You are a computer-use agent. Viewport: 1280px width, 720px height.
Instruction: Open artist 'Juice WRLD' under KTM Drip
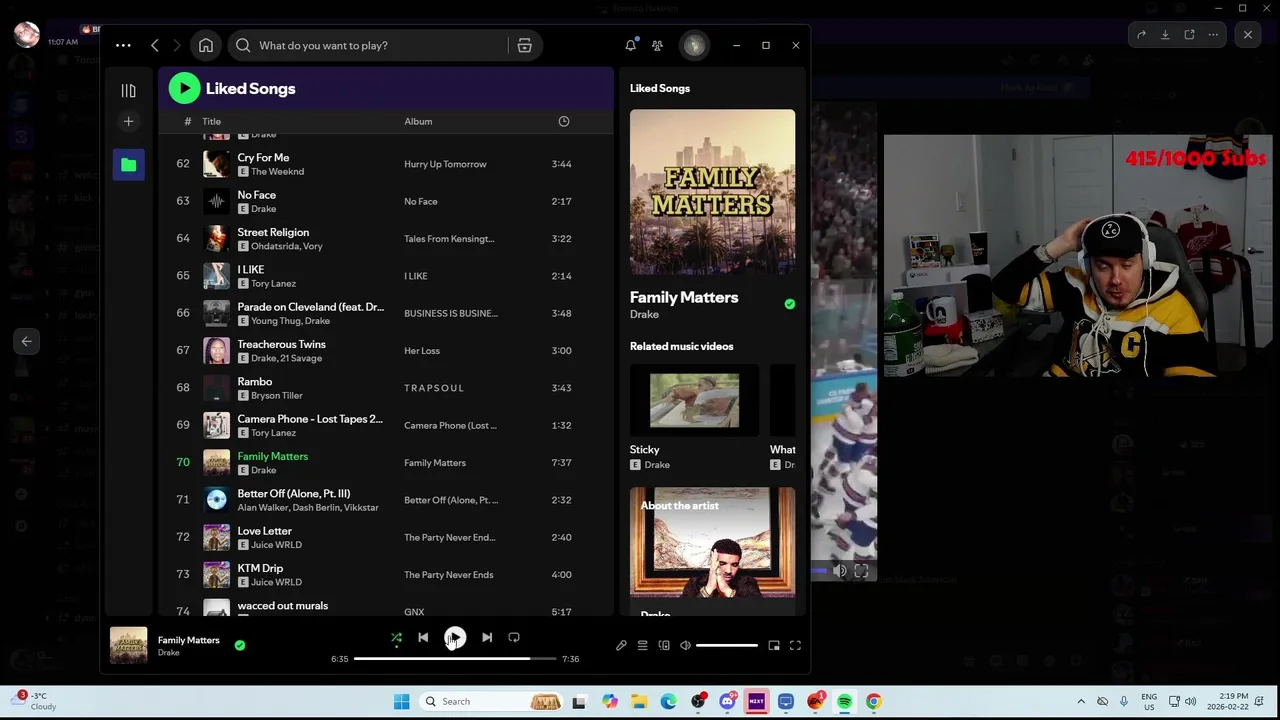click(276, 582)
